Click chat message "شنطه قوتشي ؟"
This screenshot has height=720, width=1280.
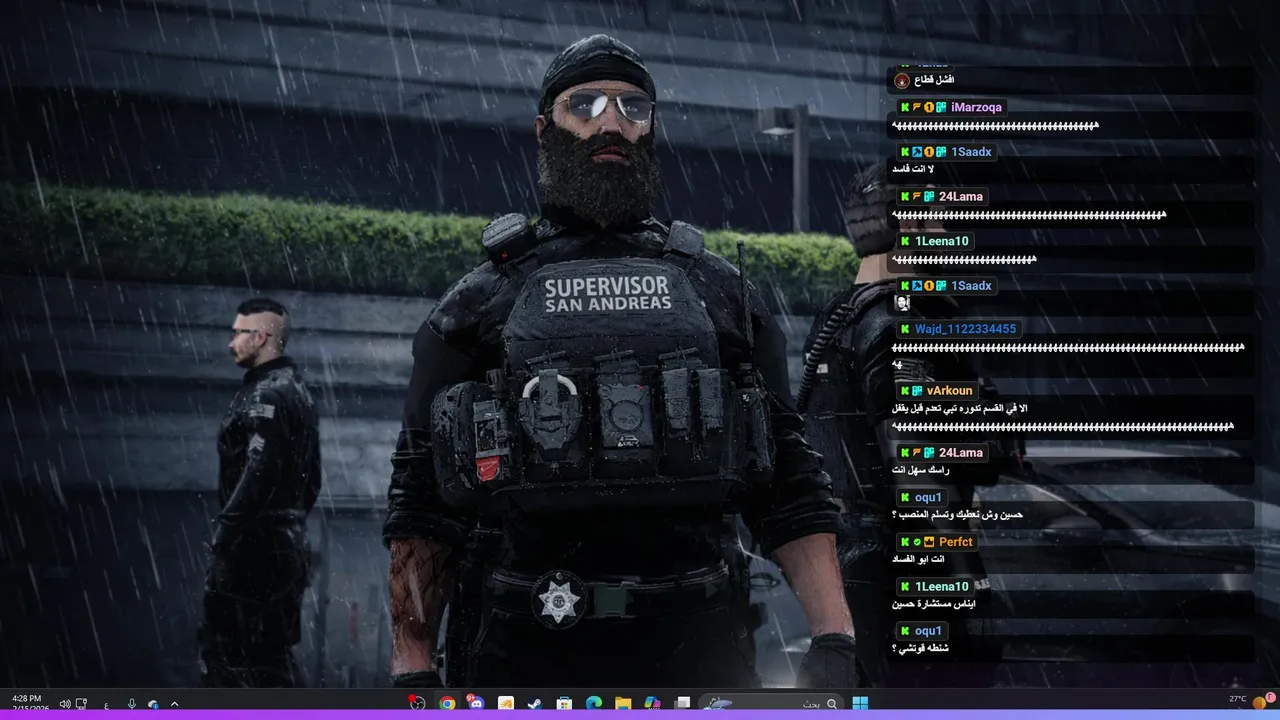point(920,648)
